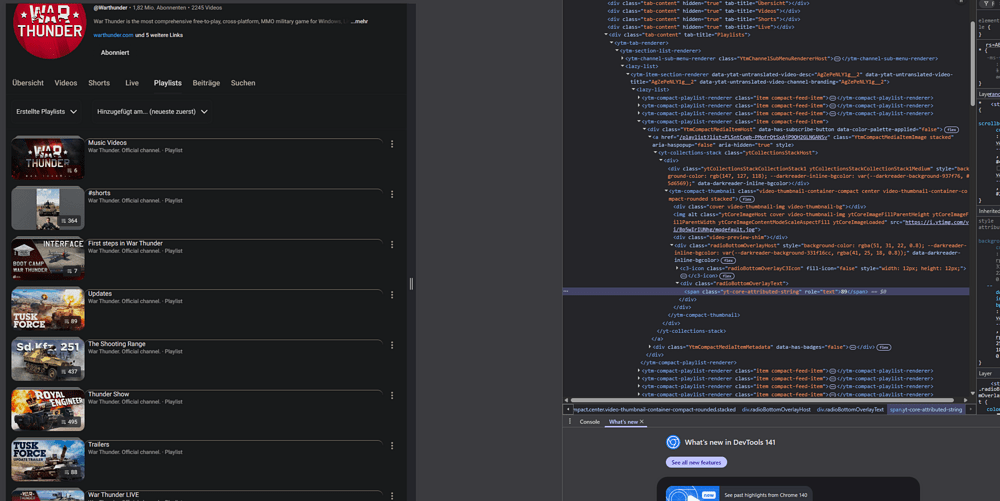This screenshot has width=1000, height=501.
Task: Open options menu for Music Videos playlist
Action: pos(392,144)
